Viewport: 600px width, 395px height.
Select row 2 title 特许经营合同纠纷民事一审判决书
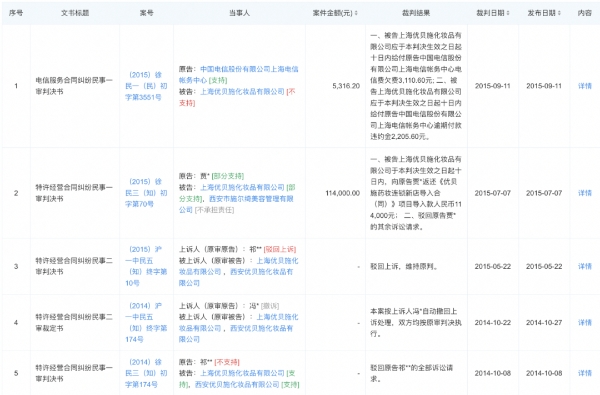point(74,193)
